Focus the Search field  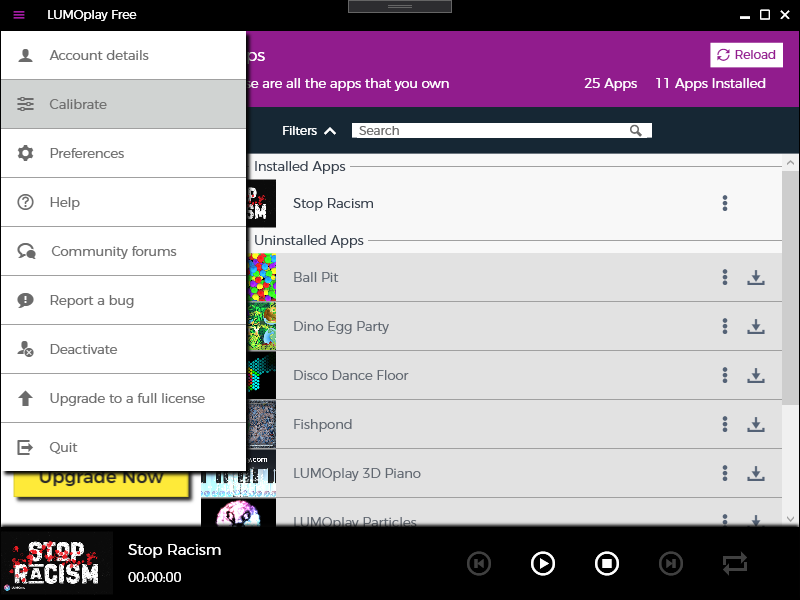click(502, 131)
